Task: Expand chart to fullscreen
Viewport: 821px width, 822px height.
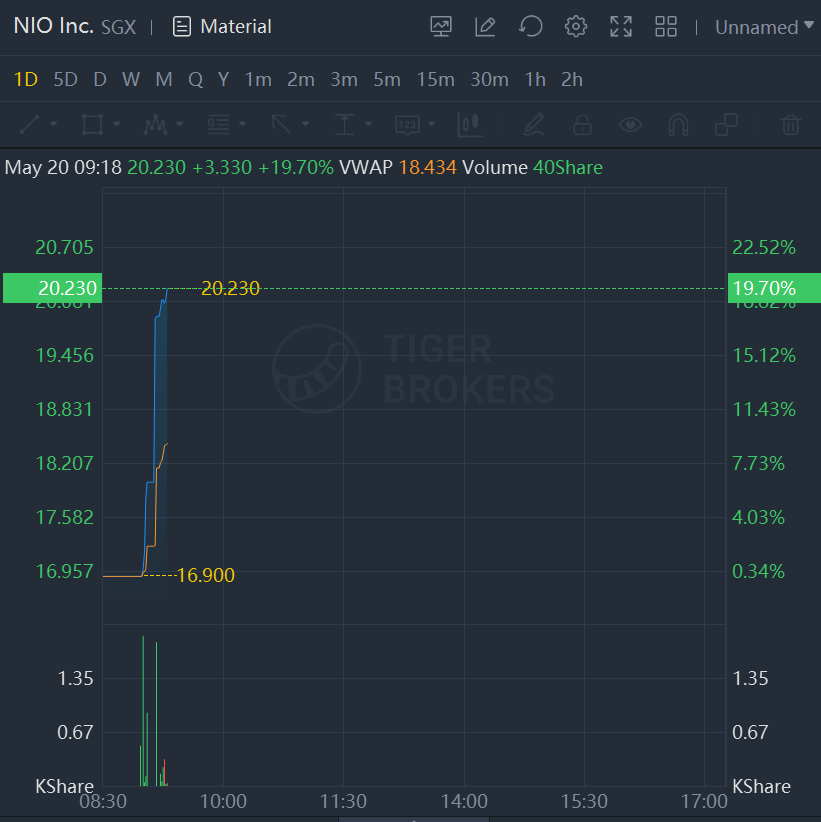Action: point(621,27)
